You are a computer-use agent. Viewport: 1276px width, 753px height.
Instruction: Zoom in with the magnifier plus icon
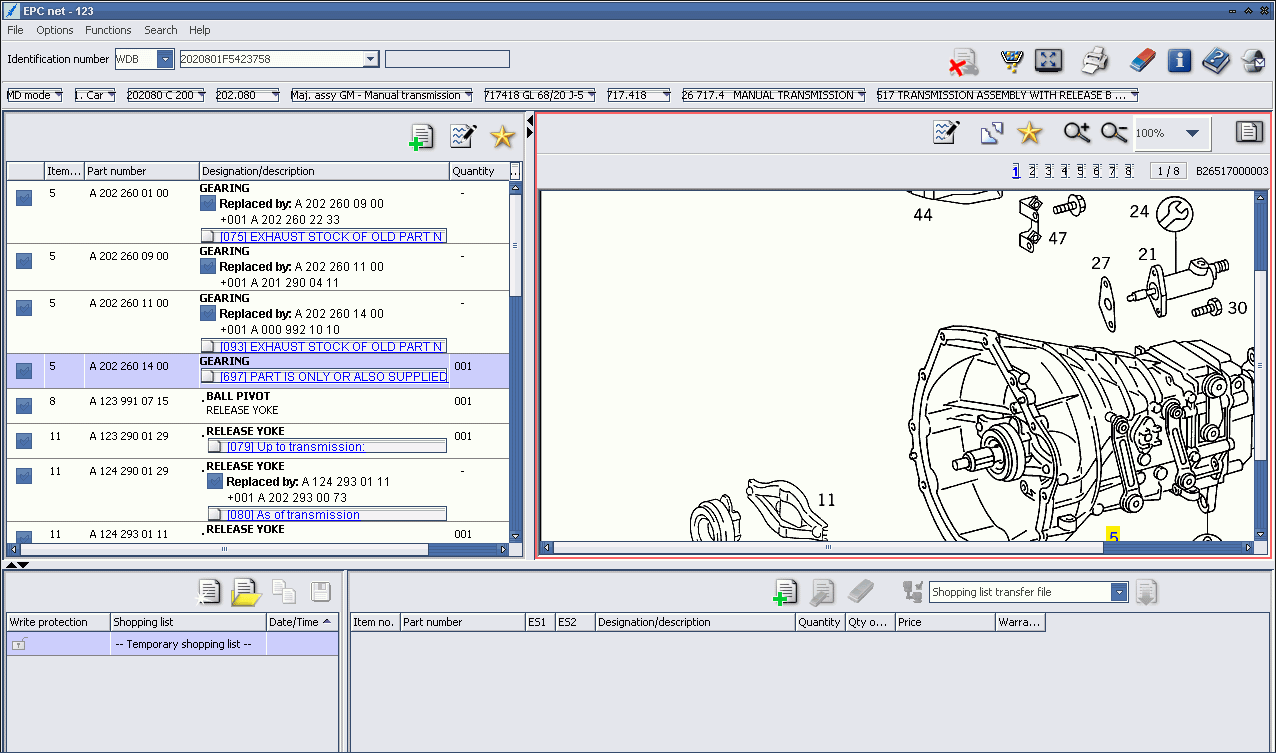tap(1076, 132)
